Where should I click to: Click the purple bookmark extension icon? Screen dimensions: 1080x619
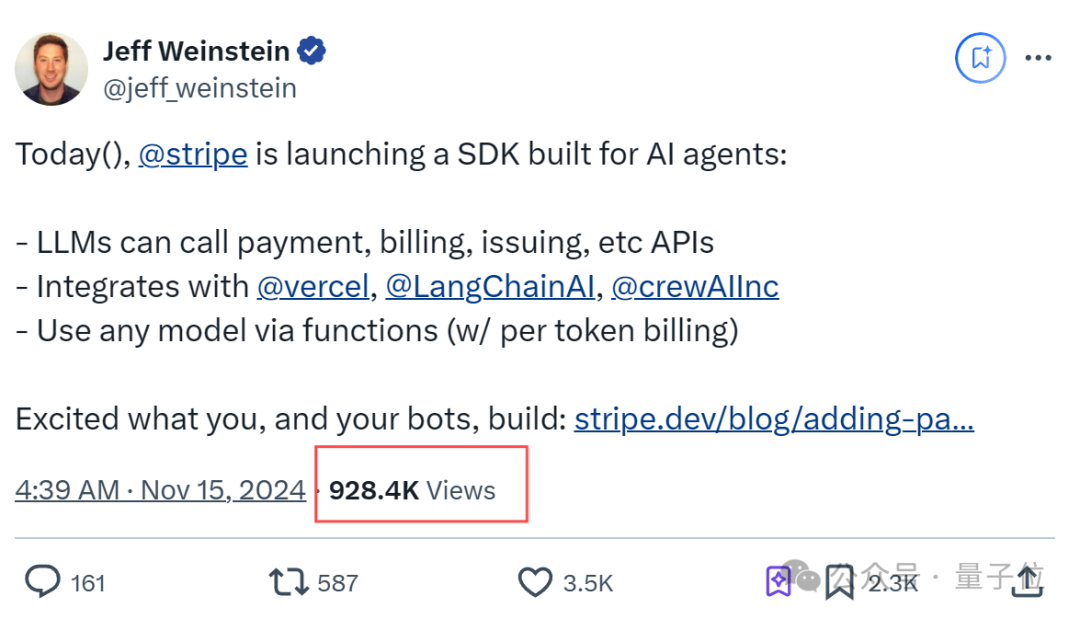(x=778, y=582)
